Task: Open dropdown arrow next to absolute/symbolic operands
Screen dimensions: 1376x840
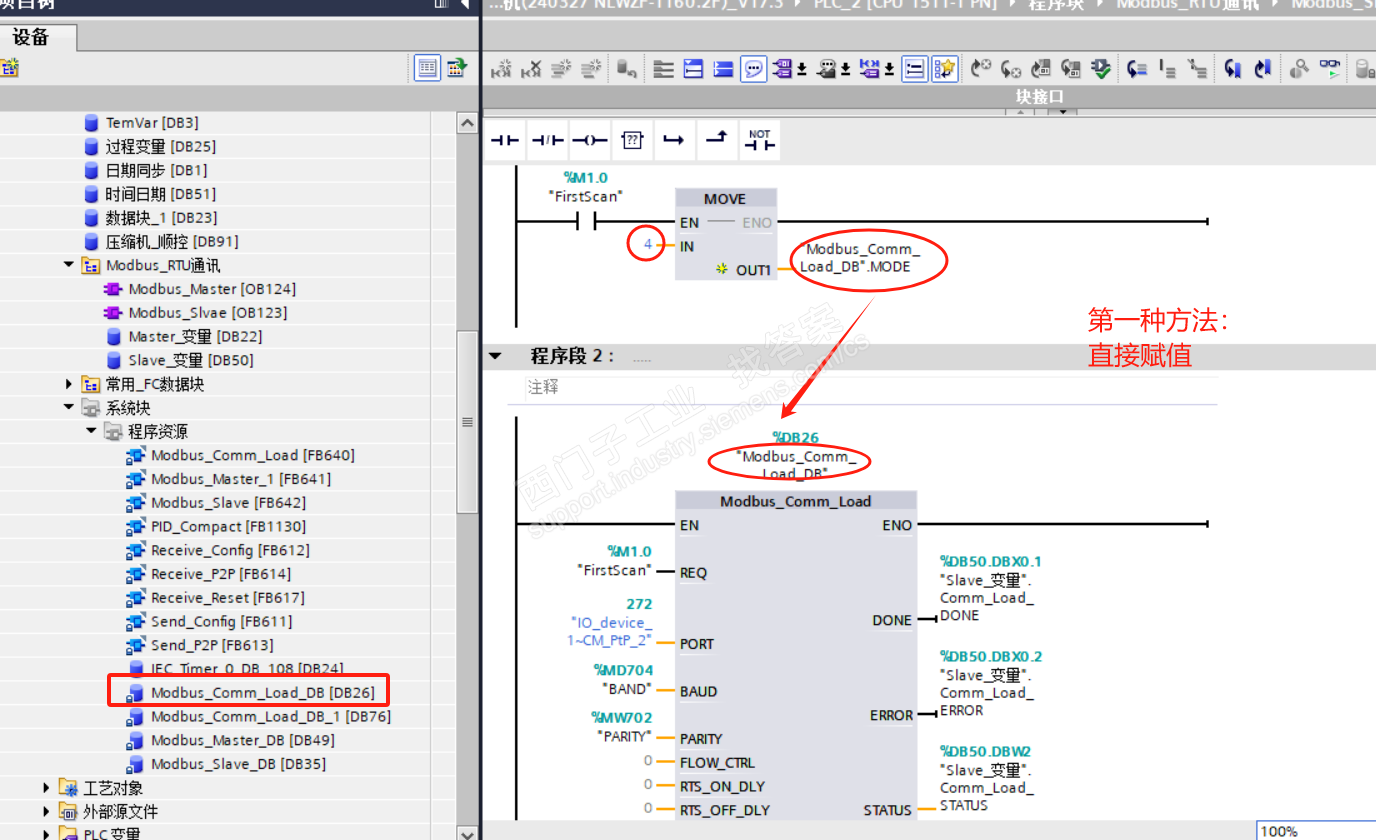Action: pyautogui.click(x=802, y=69)
